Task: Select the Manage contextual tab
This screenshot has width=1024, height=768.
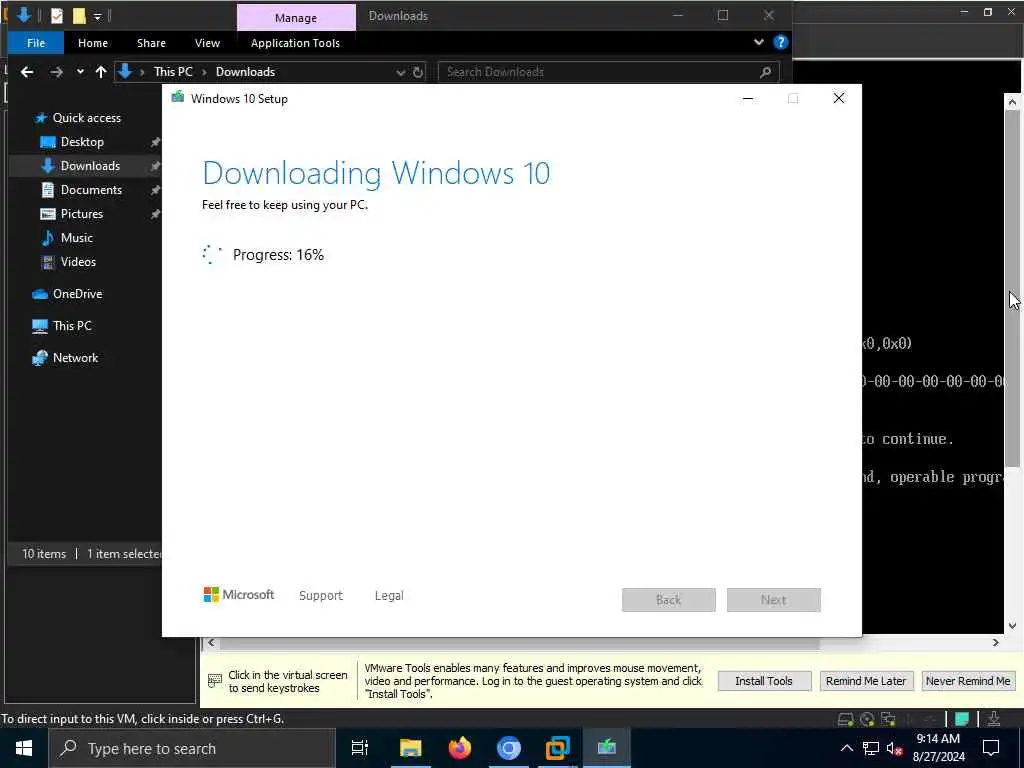Action: pyautogui.click(x=296, y=18)
